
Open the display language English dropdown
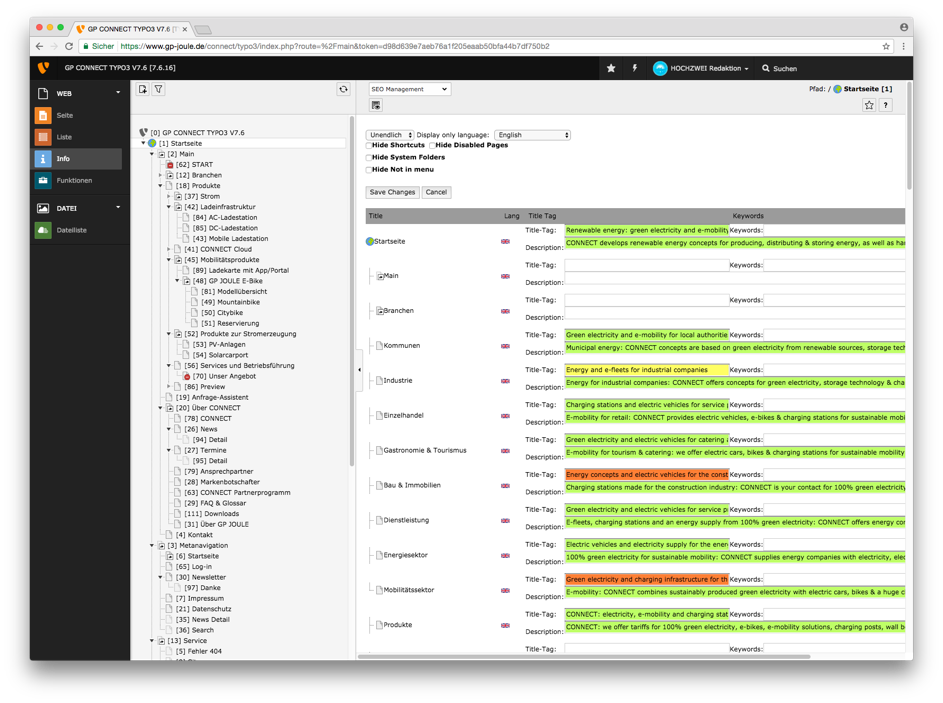(x=532, y=134)
